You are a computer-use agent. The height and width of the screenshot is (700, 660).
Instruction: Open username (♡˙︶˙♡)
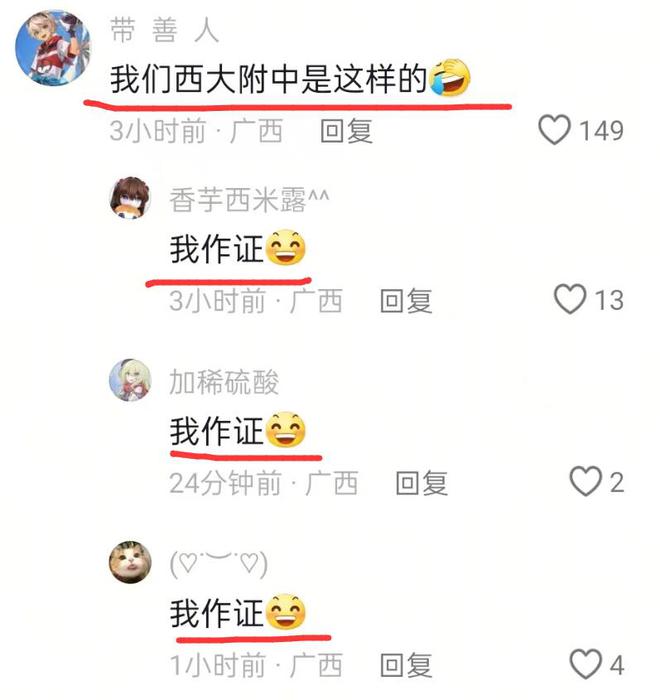click(219, 564)
